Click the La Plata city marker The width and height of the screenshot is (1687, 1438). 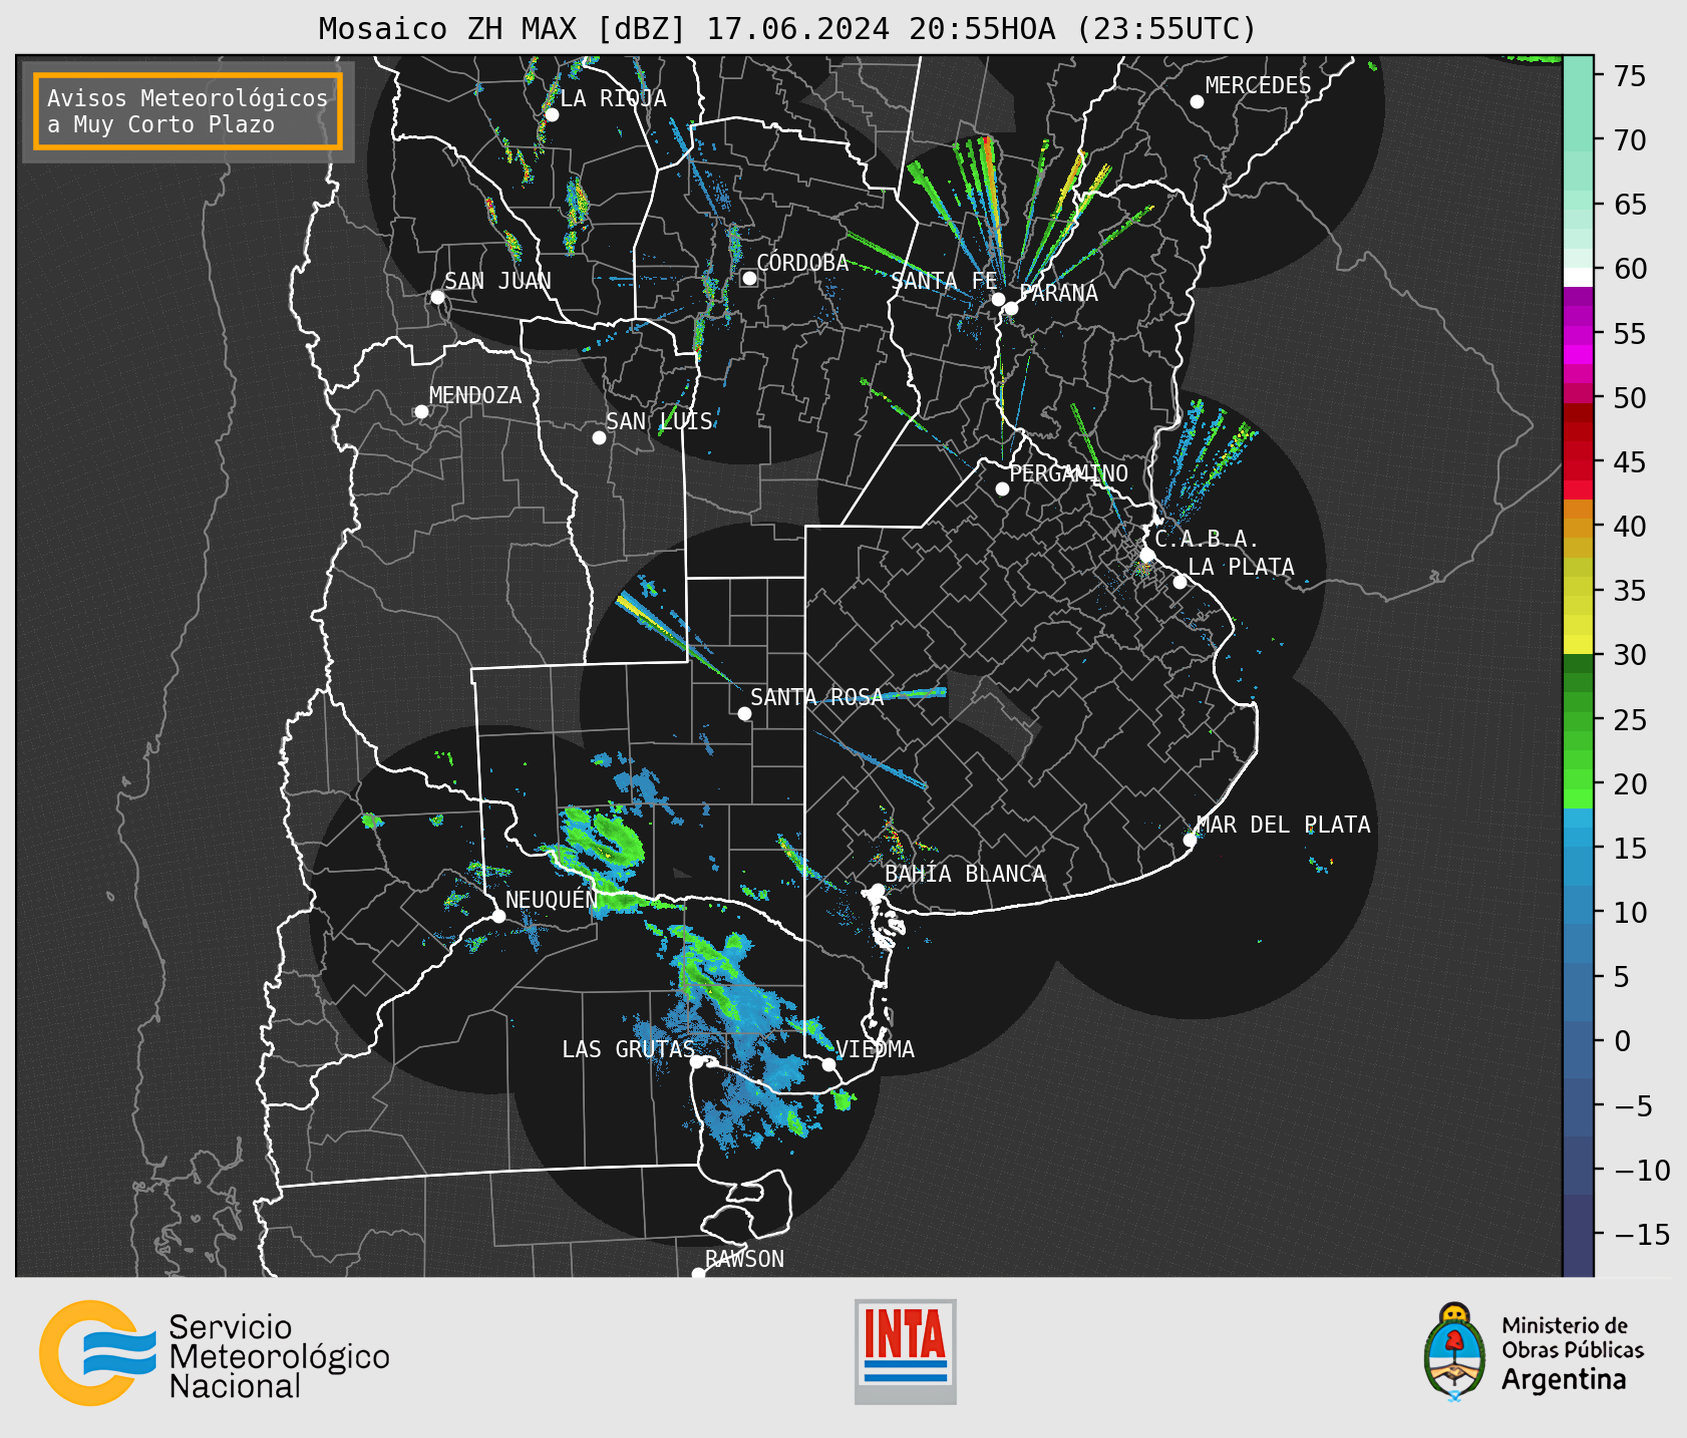[1180, 582]
